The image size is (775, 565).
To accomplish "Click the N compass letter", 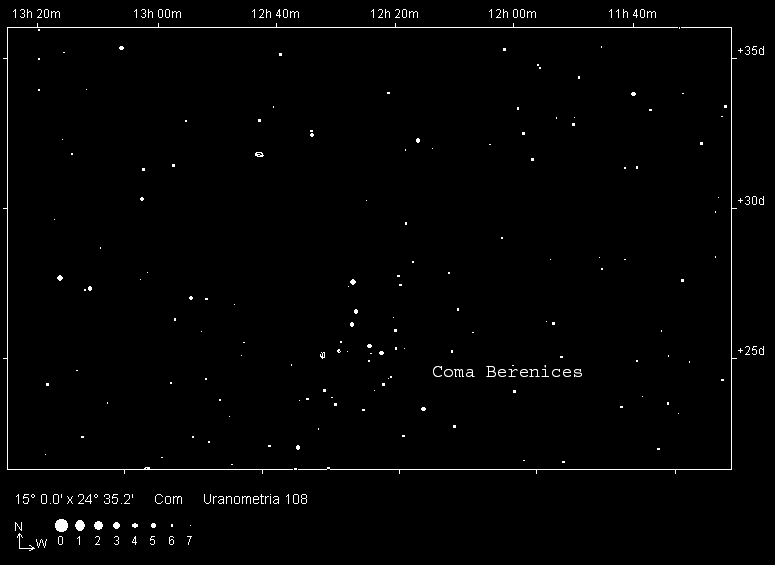I will point(18,527).
